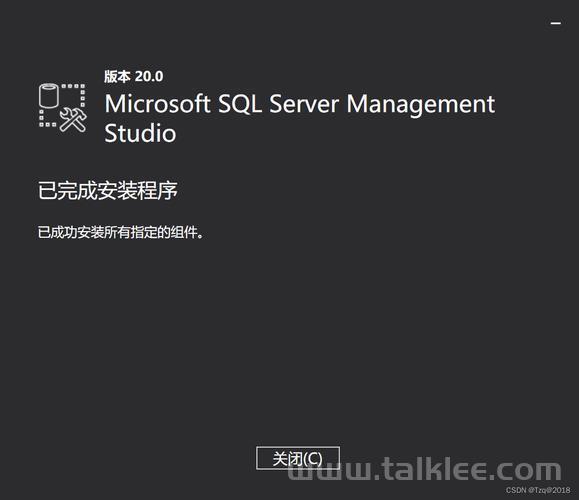Click the word SQL in the title

(x=240, y=104)
